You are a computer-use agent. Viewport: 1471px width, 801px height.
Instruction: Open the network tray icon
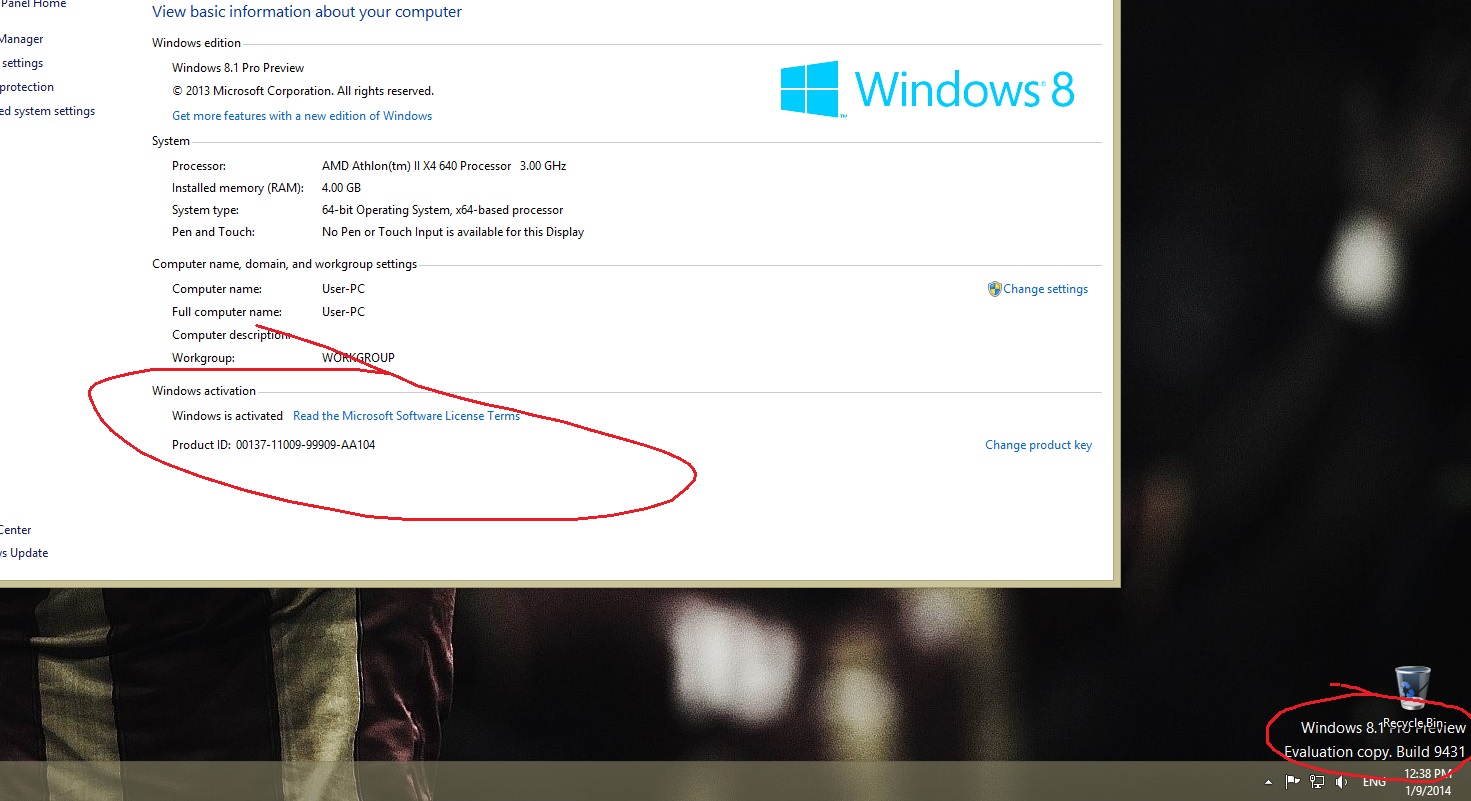pos(1317,781)
